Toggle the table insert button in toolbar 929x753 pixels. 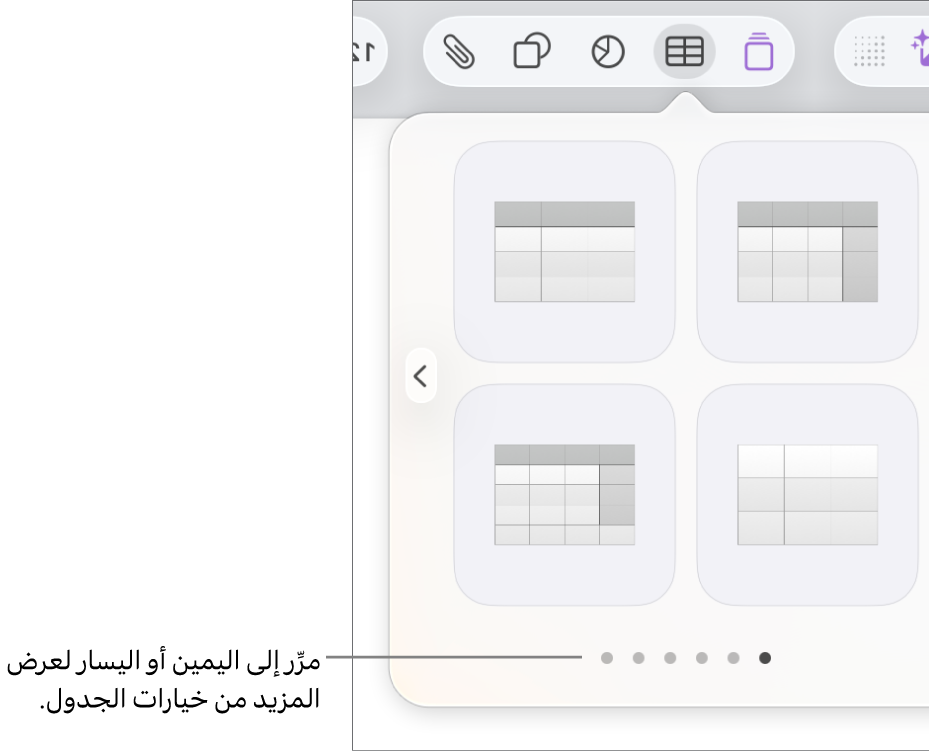click(685, 52)
